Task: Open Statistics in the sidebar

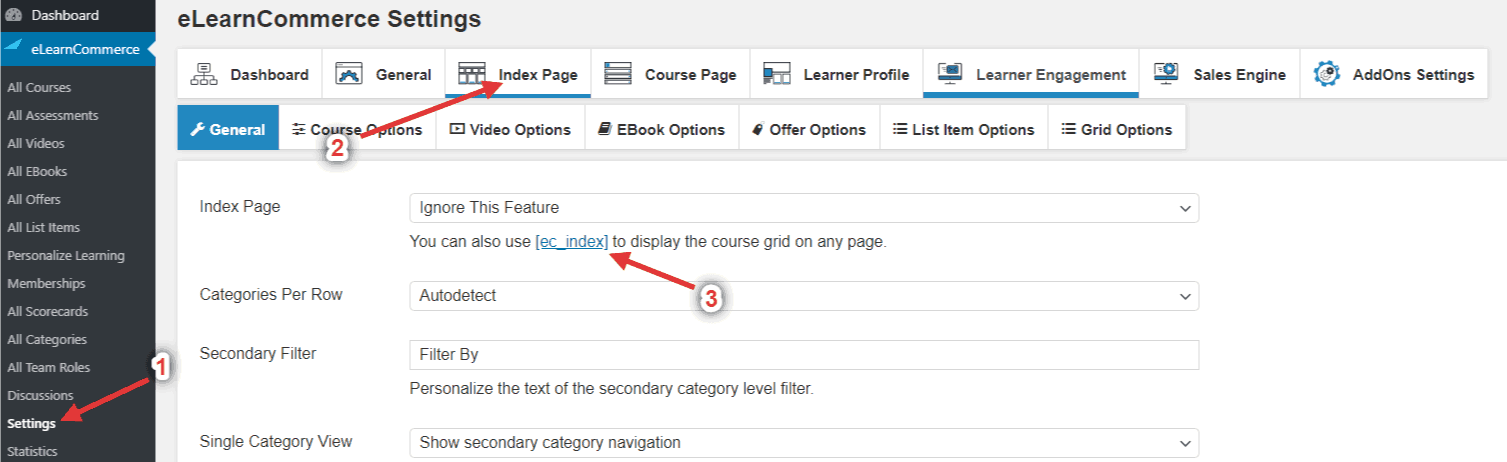Action: click(x=32, y=451)
